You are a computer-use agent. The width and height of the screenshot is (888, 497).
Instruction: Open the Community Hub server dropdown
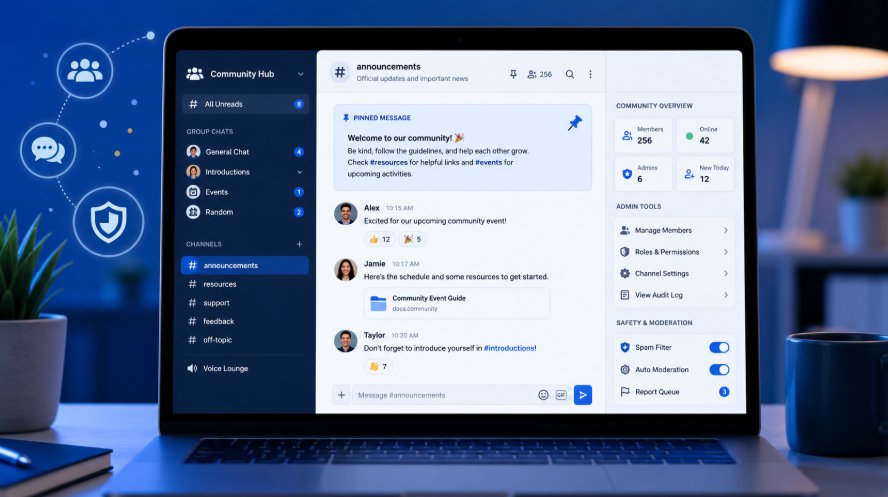(300, 74)
